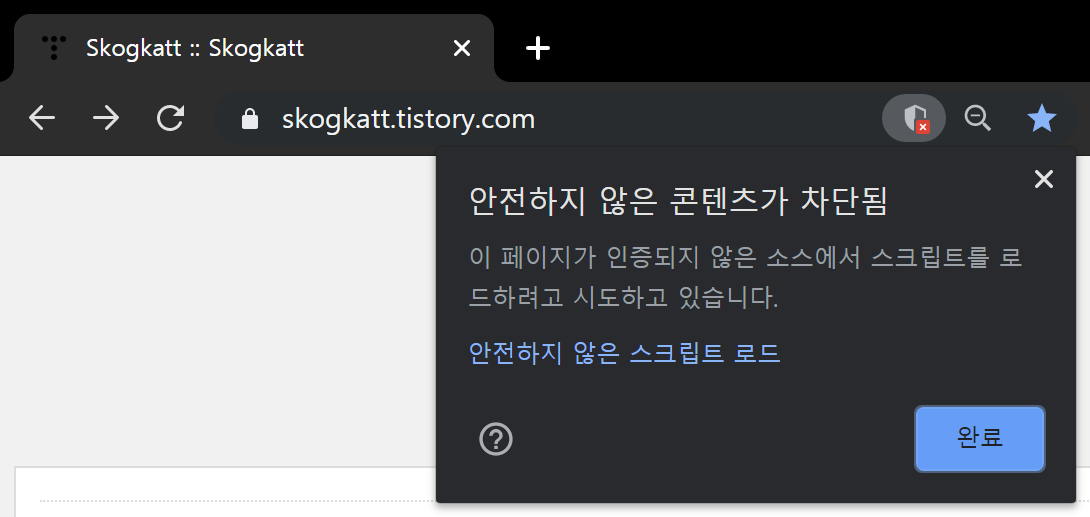Click the zoom-out magnifier icon
The image size is (1090, 517).
click(977, 119)
